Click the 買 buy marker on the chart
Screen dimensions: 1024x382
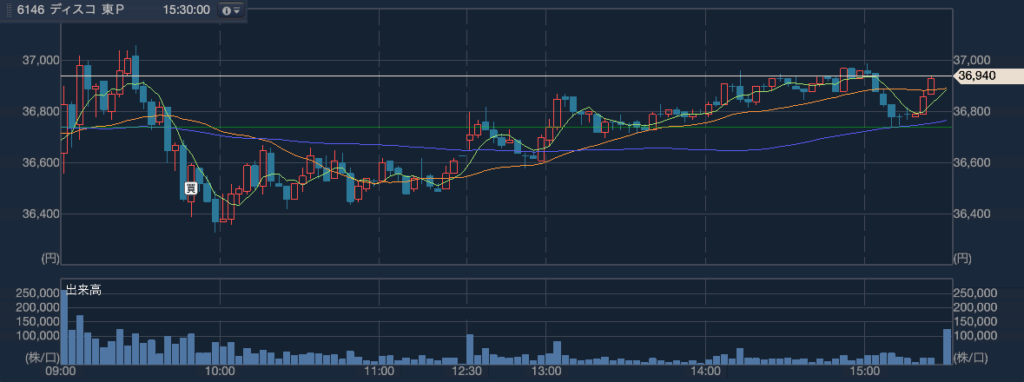191,189
